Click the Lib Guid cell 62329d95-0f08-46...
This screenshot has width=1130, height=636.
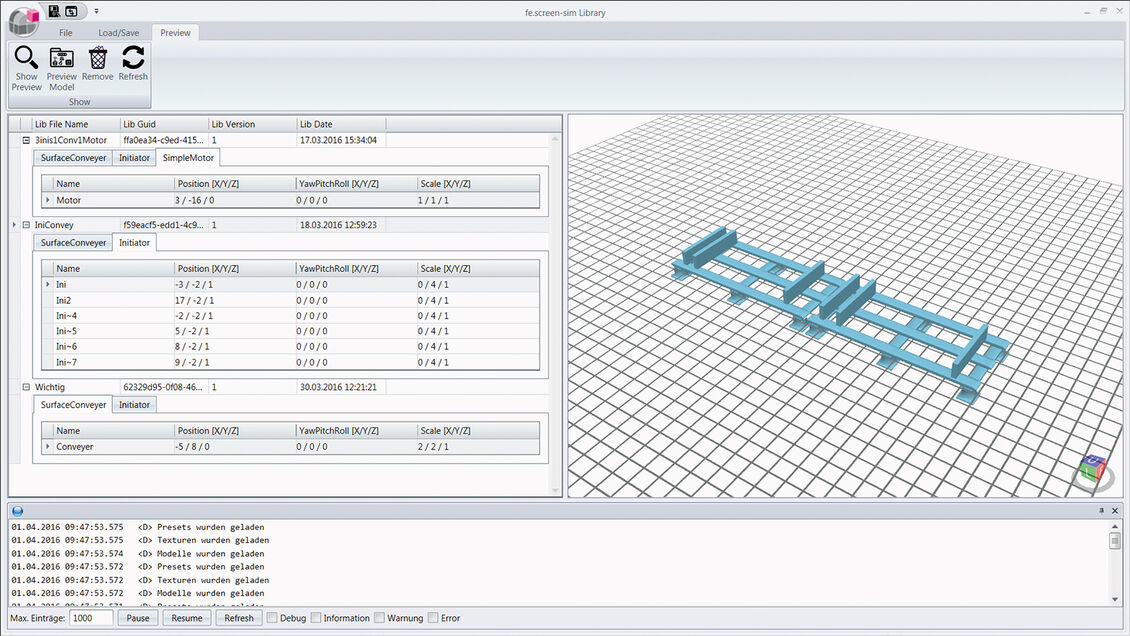point(164,388)
